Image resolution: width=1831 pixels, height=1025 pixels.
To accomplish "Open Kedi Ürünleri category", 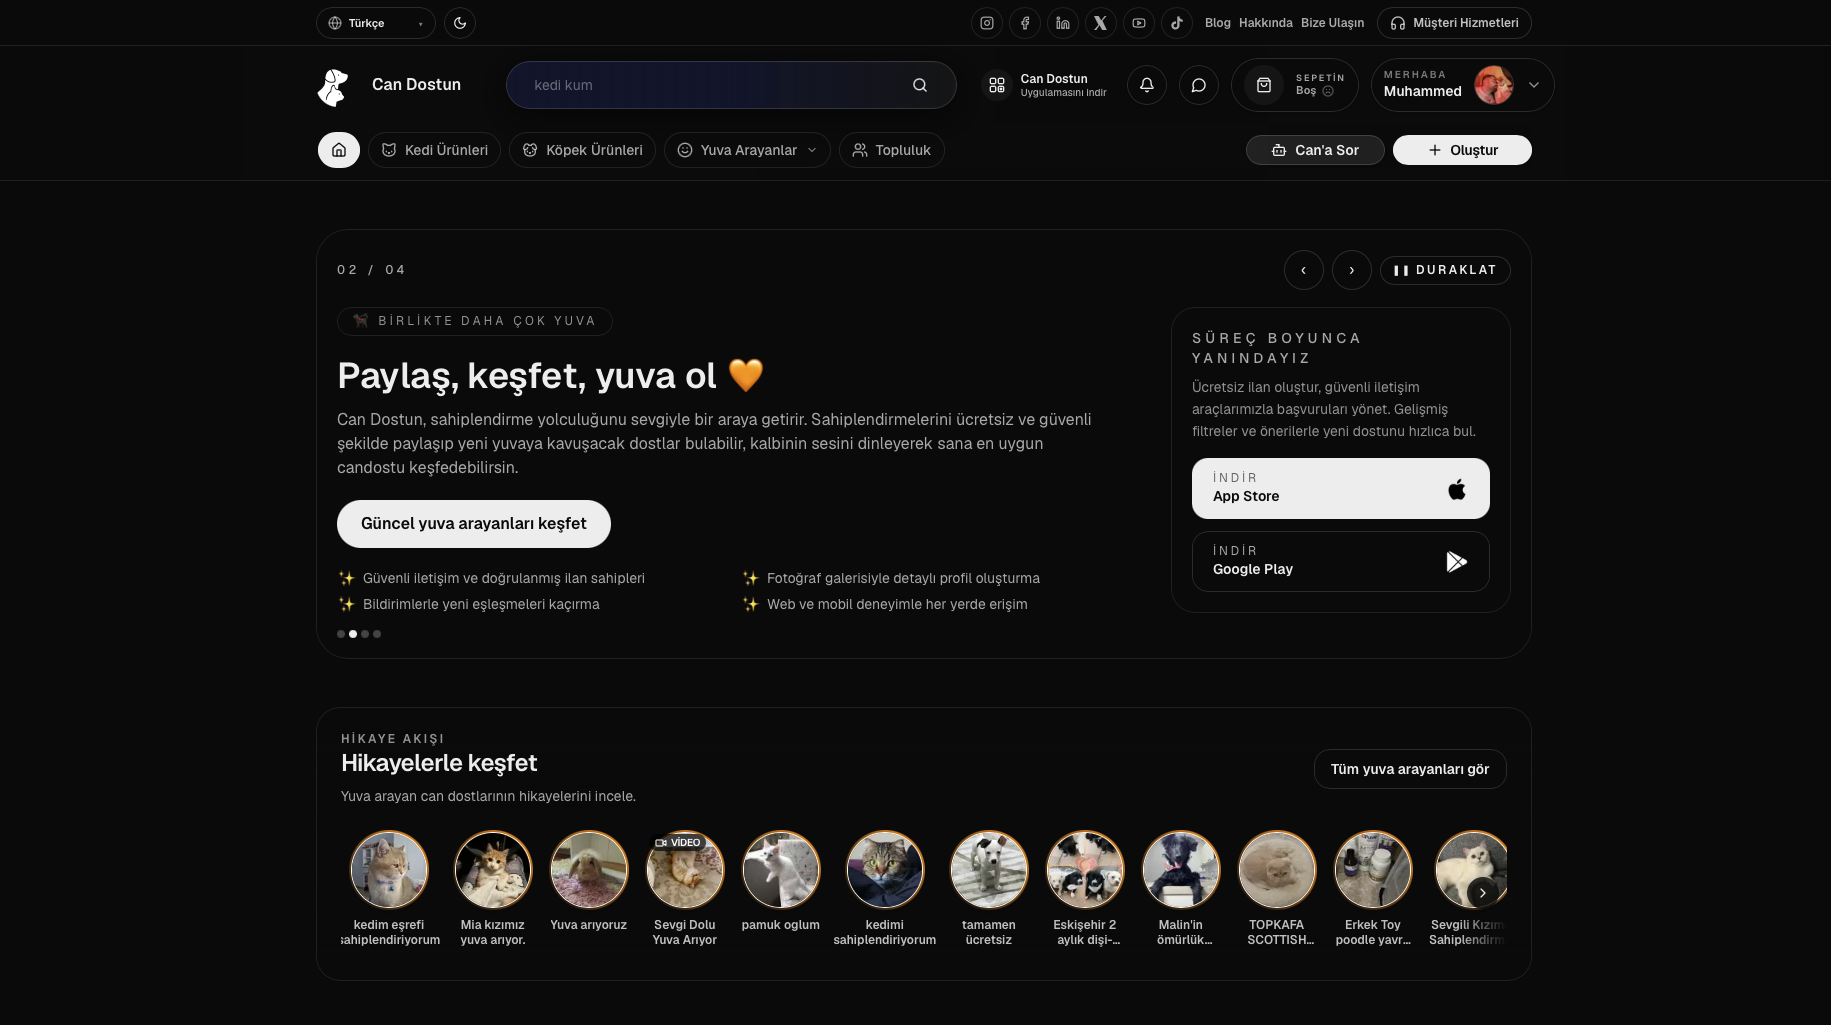I will (434, 150).
